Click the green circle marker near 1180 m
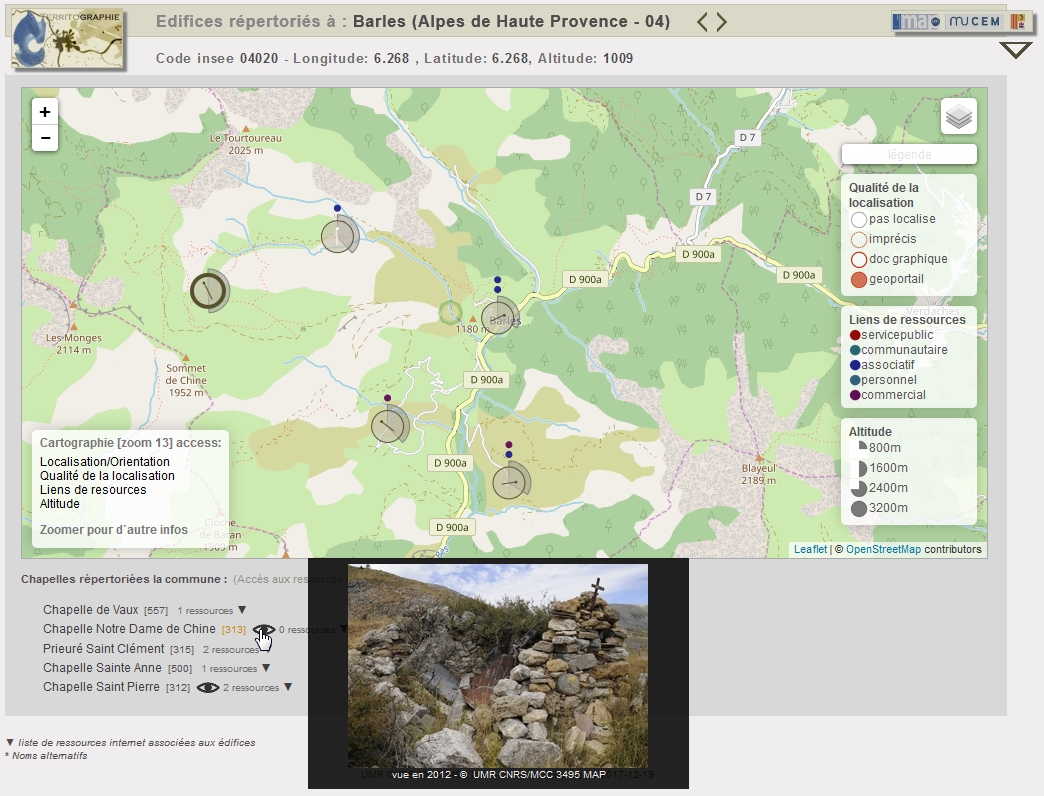Screen dimensions: 1044x796 [x=450, y=311]
